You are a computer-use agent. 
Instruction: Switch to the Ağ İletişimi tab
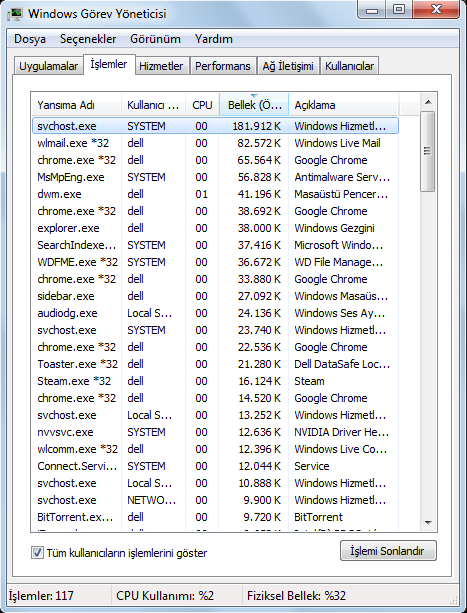[288, 66]
